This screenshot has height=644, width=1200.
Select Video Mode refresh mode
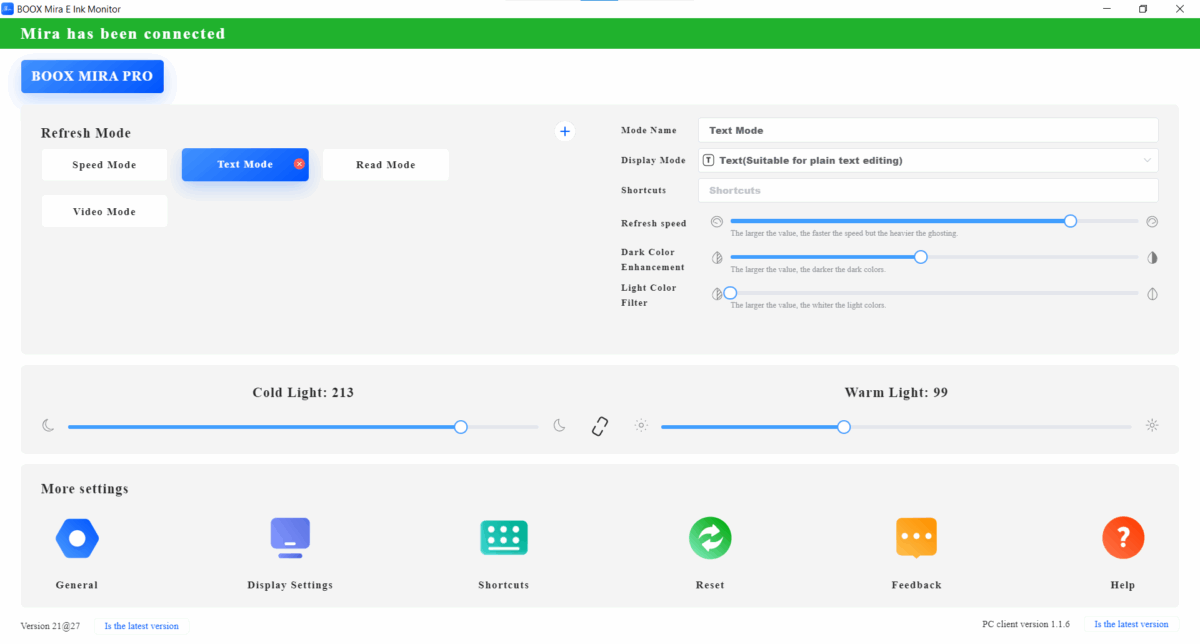(x=104, y=212)
